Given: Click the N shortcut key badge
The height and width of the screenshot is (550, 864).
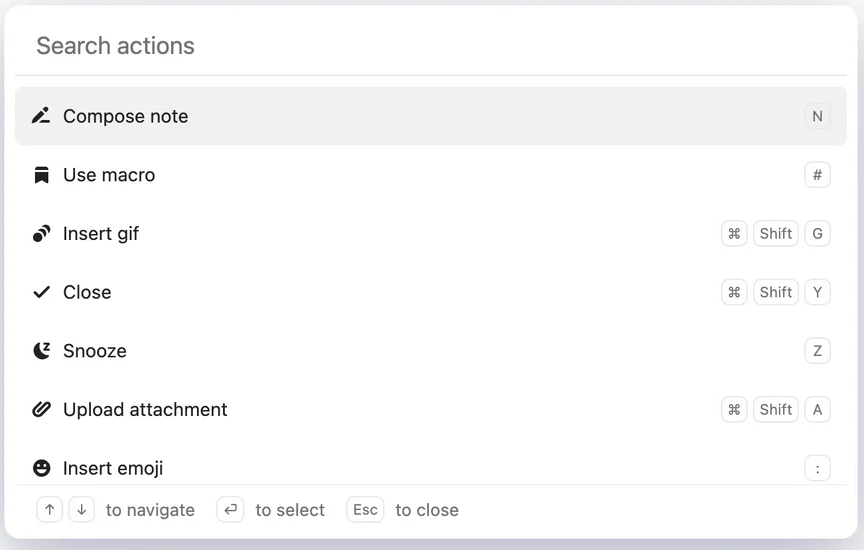Looking at the screenshot, I should click(817, 116).
